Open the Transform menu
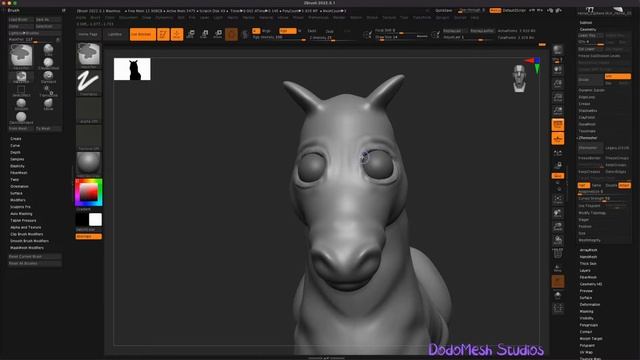The width and height of the screenshot is (640, 360). 422,18
